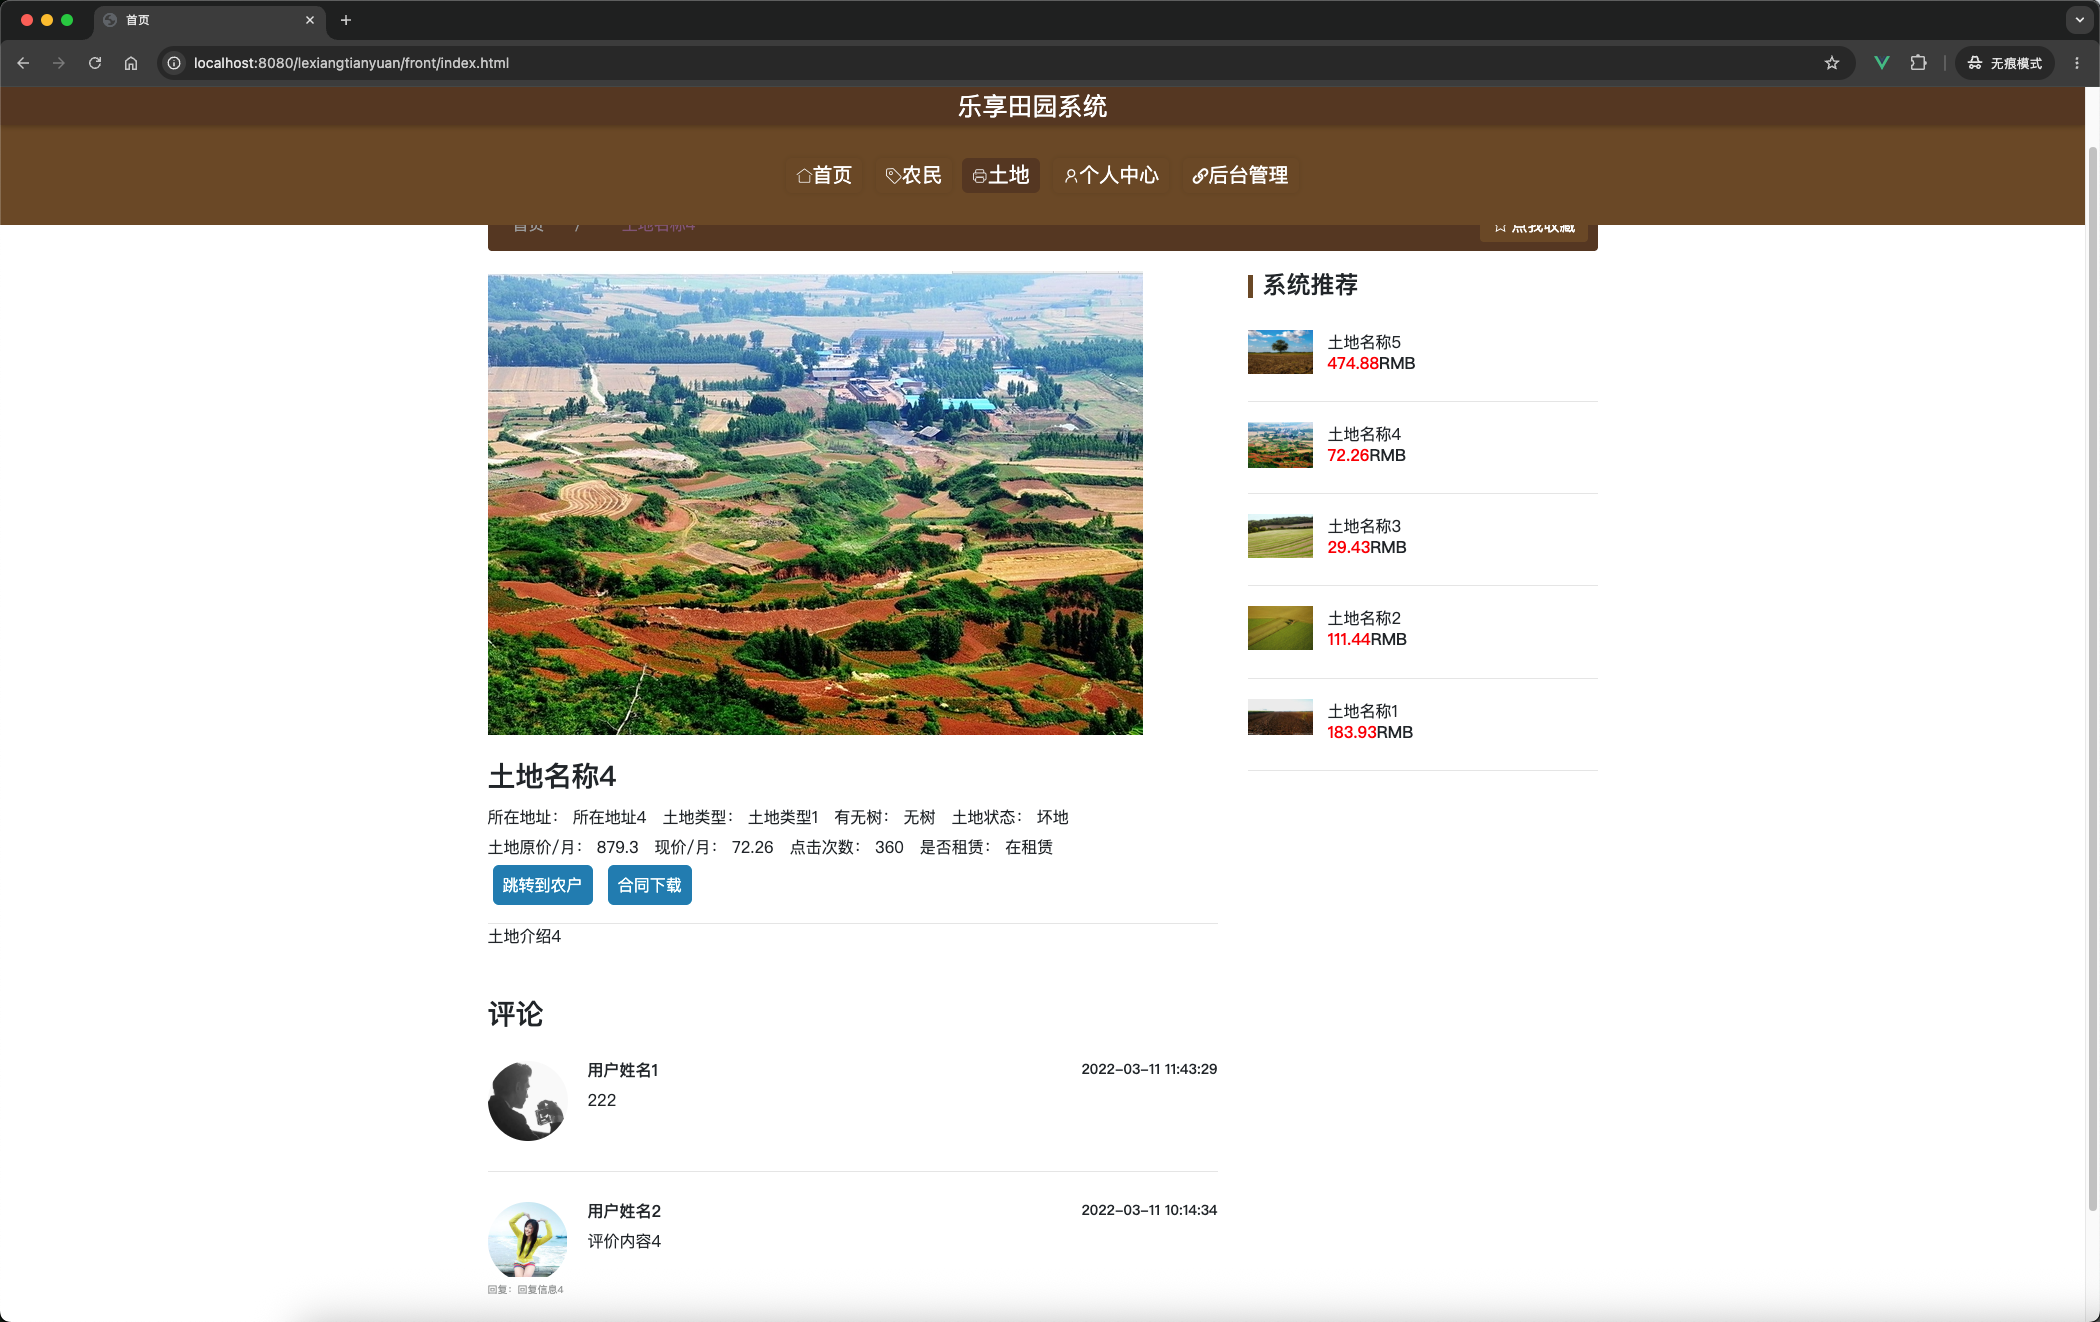Screen dimensions: 2100x1322
Task: Click the 土地名称5 recommendation title
Action: (1364, 342)
